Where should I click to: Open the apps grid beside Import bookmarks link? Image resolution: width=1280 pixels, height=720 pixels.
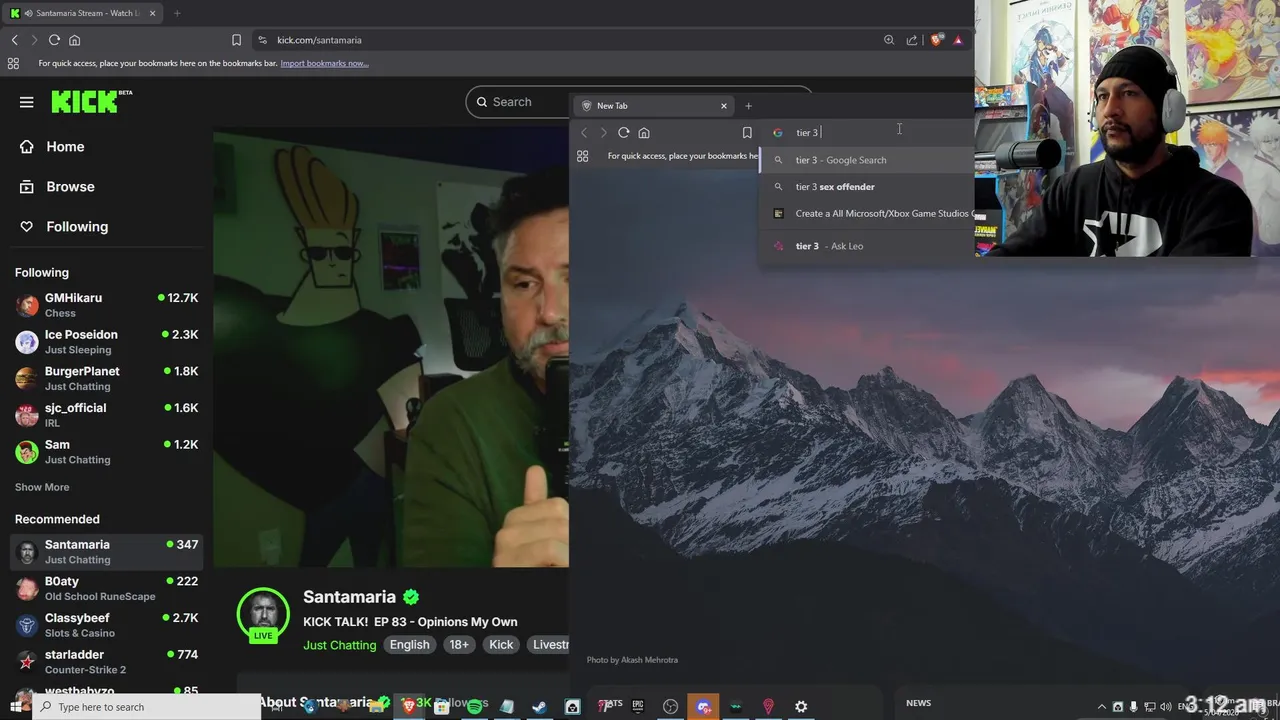tap(13, 63)
